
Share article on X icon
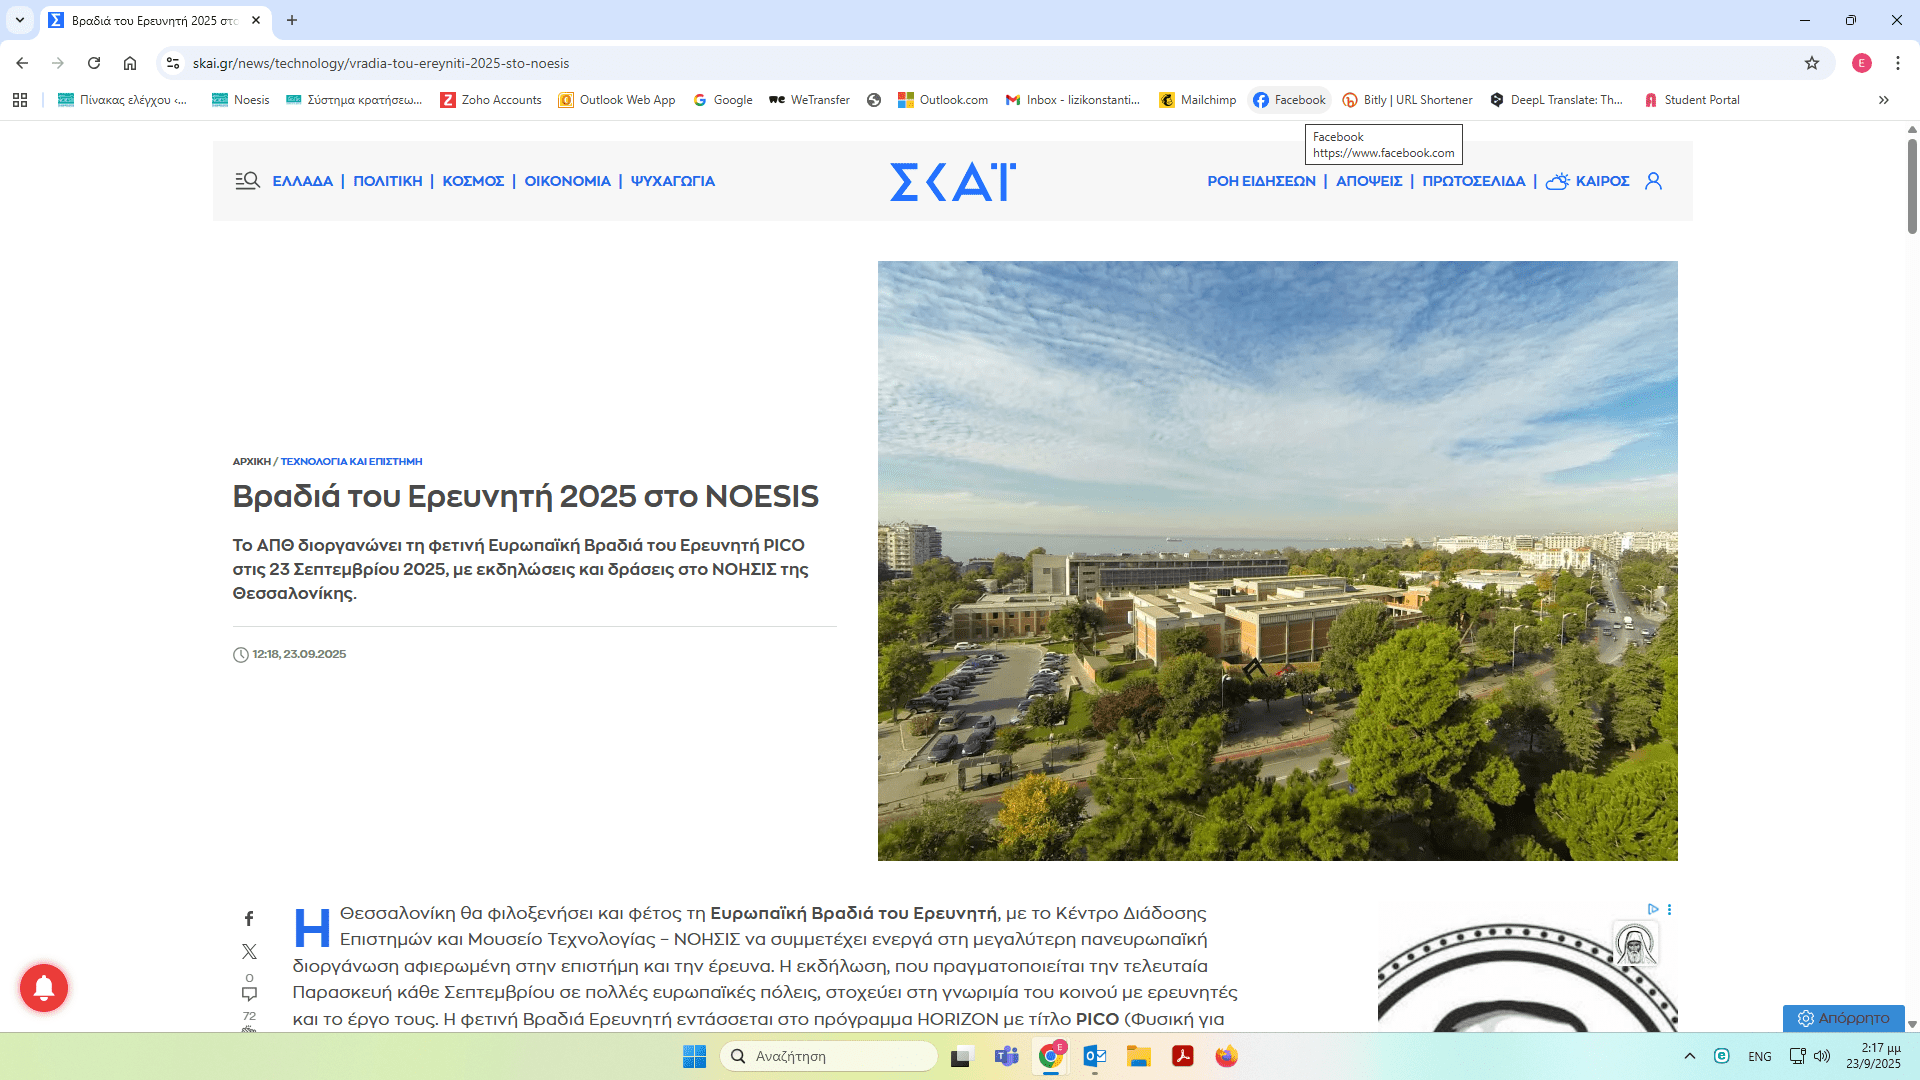pyautogui.click(x=249, y=951)
